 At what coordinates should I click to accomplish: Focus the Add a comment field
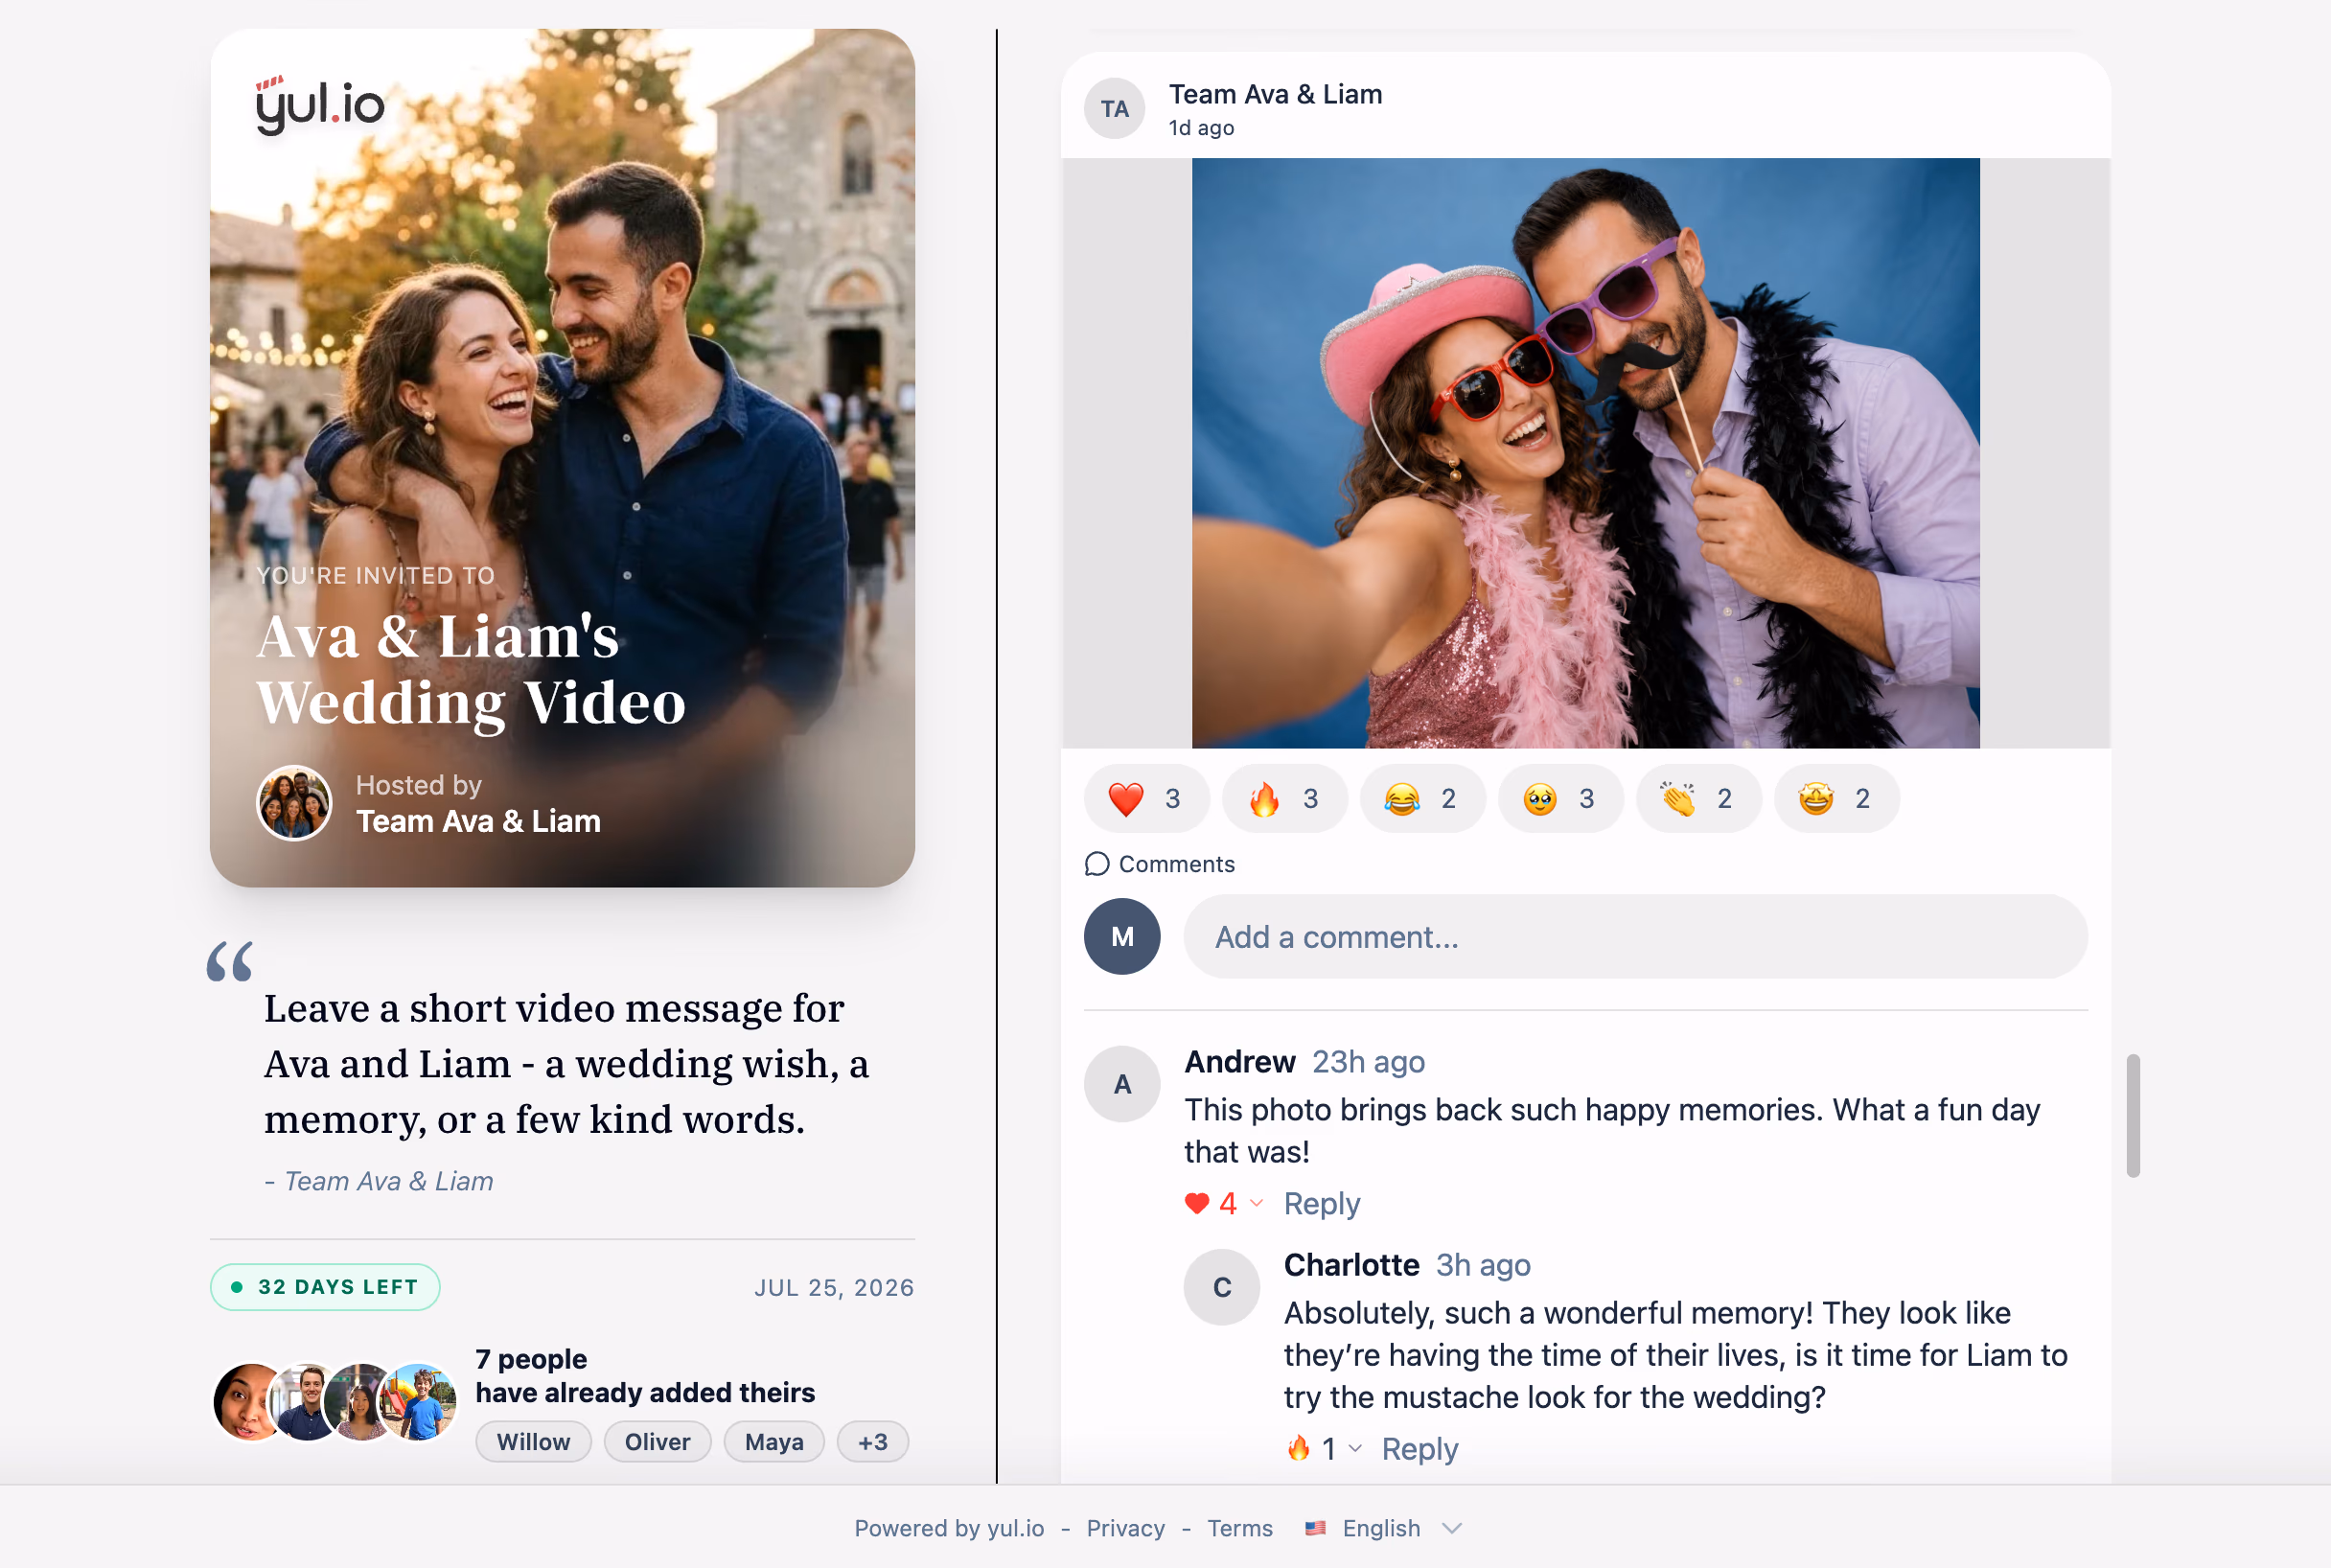coord(1635,937)
